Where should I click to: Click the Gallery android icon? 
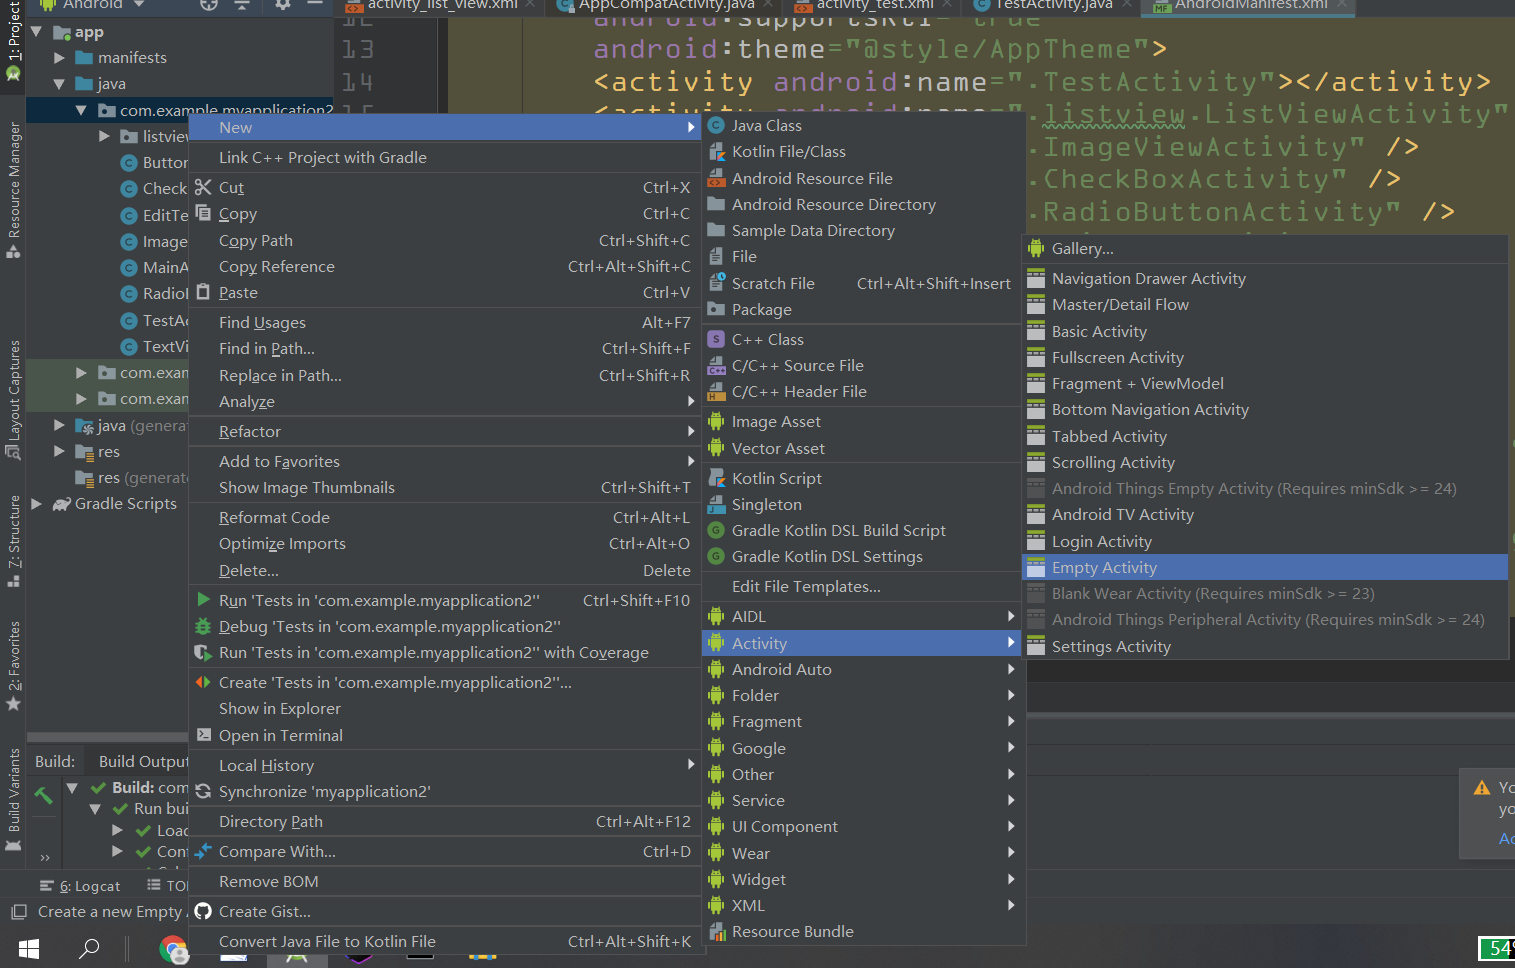click(1036, 248)
